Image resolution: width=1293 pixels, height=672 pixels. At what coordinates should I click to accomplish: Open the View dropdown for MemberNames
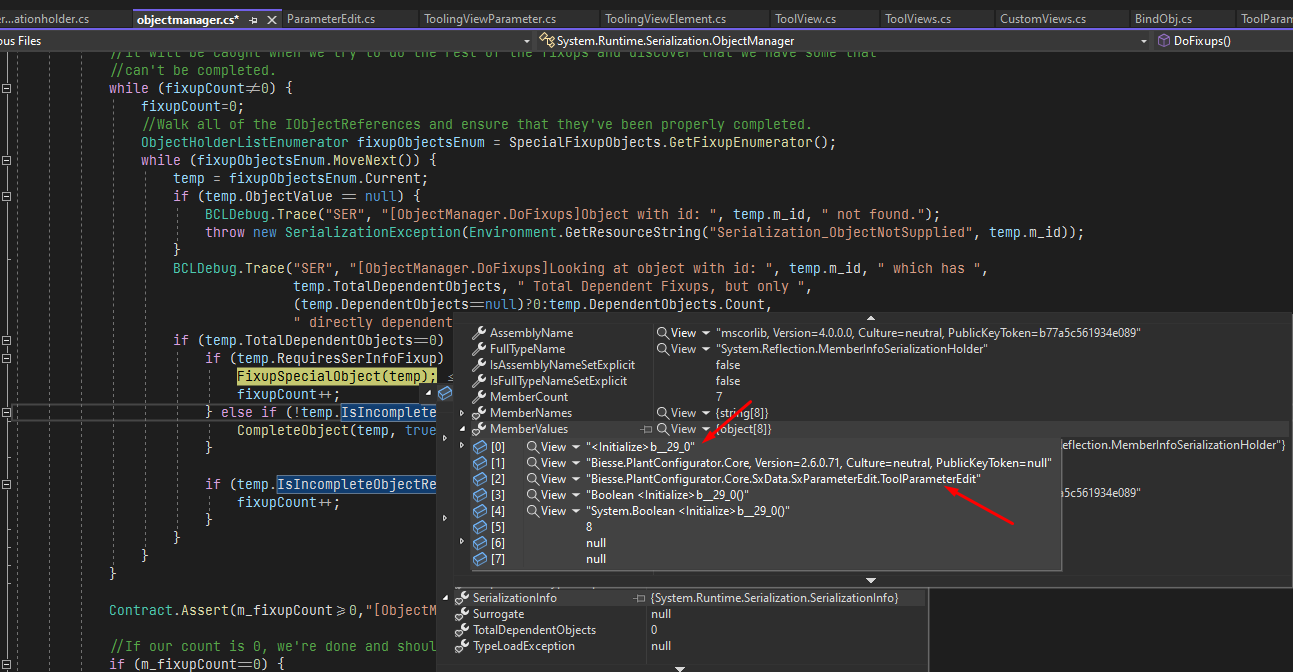click(x=705, y=413)
